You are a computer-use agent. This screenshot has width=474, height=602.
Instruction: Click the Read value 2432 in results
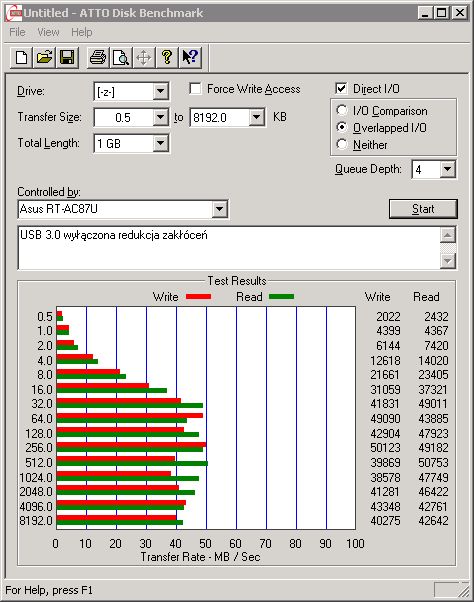(x=436, y=316)
